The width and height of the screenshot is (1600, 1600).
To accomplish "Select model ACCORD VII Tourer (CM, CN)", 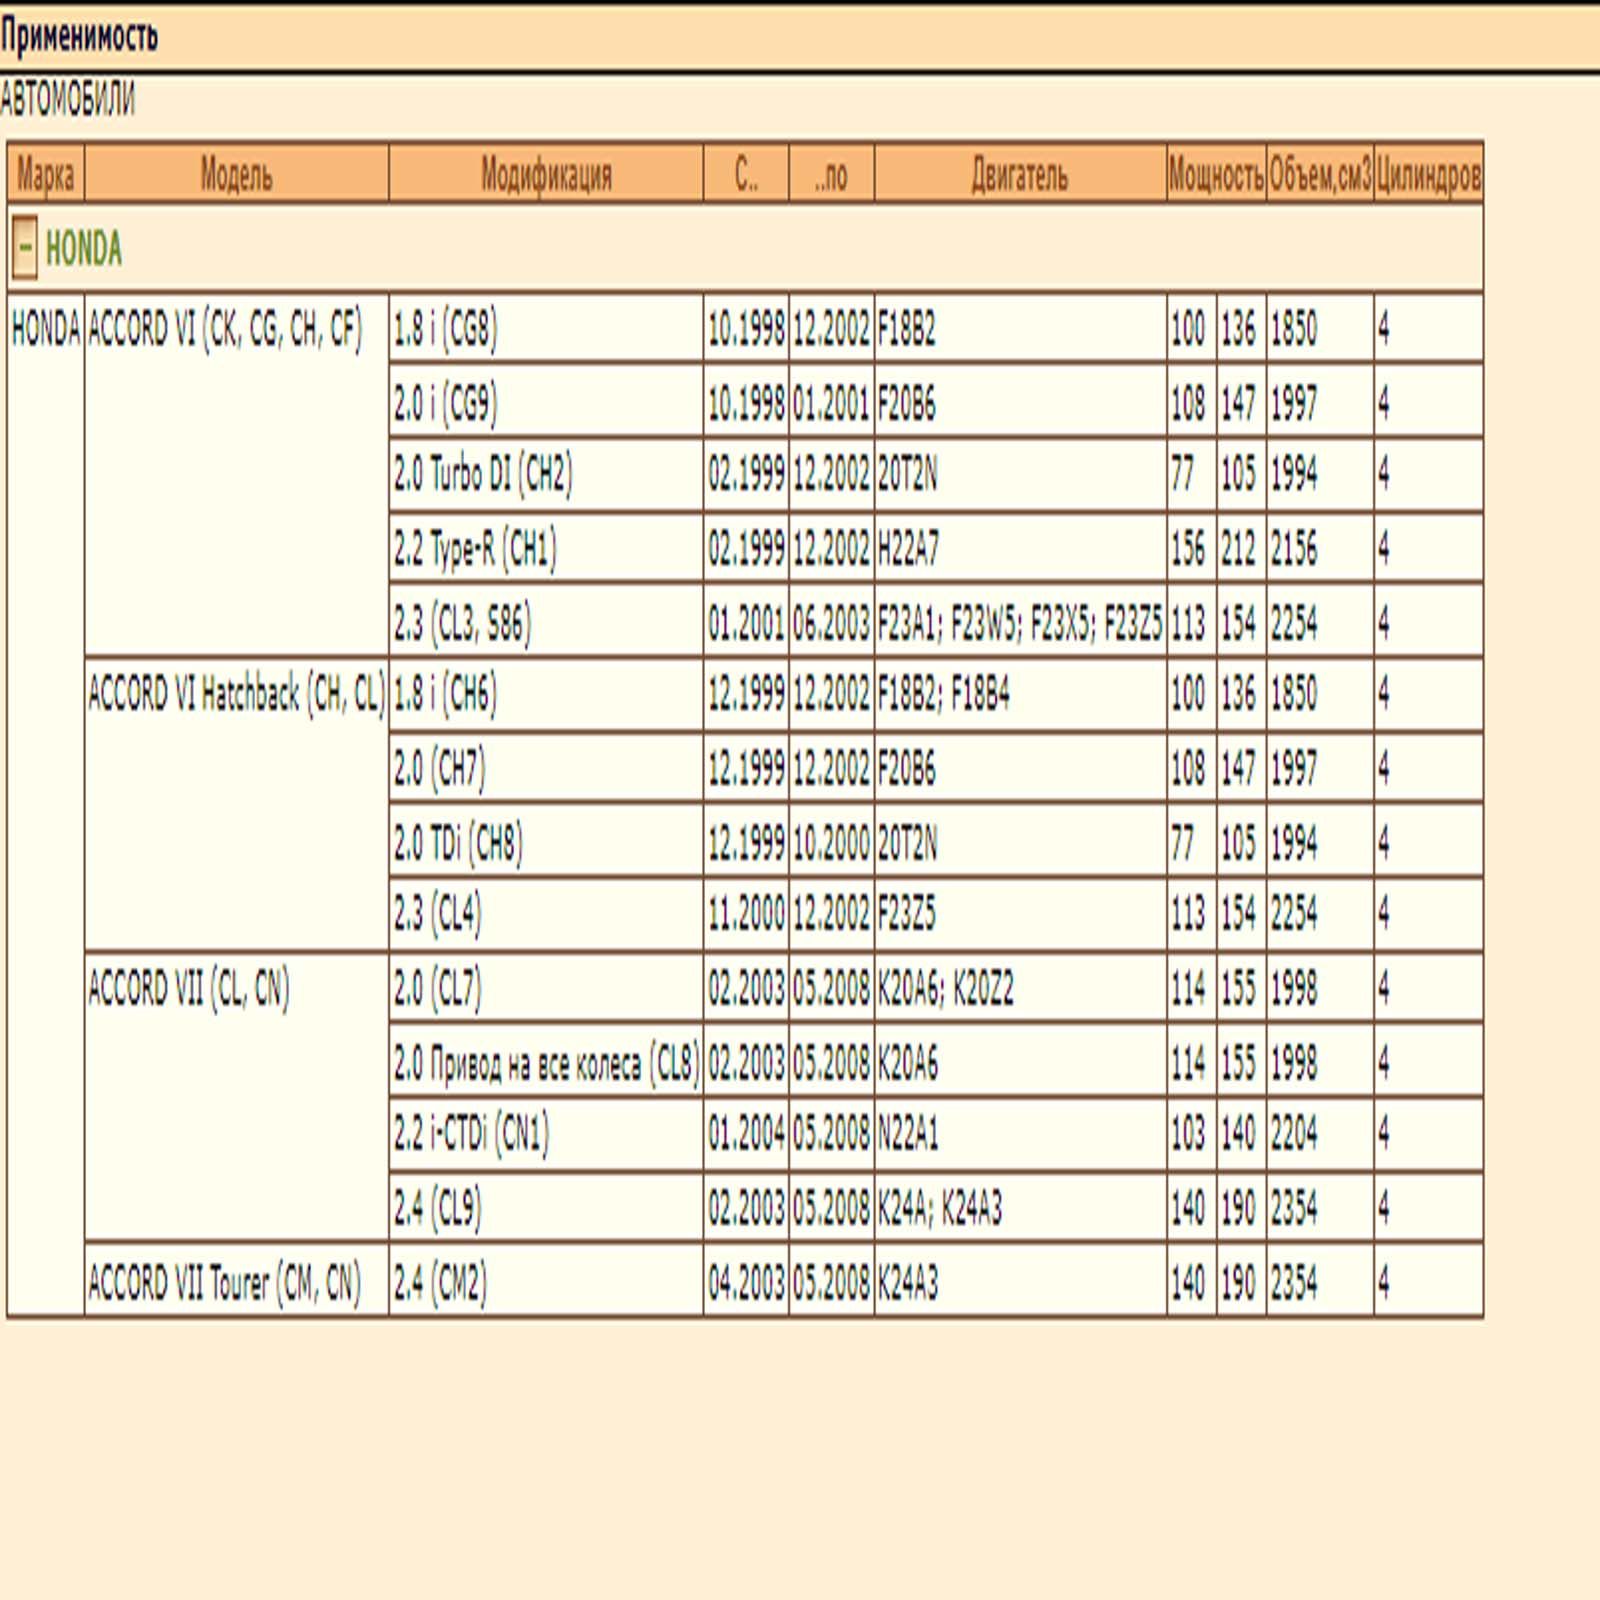I will (x=224, y=1282).
